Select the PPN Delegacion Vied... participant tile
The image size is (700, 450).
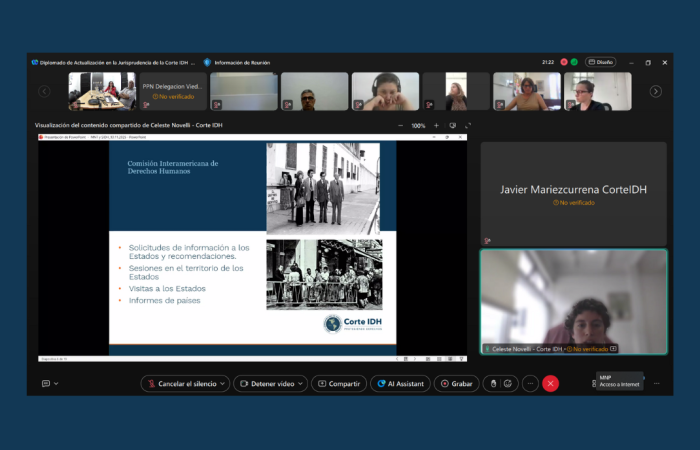[172, 91]
